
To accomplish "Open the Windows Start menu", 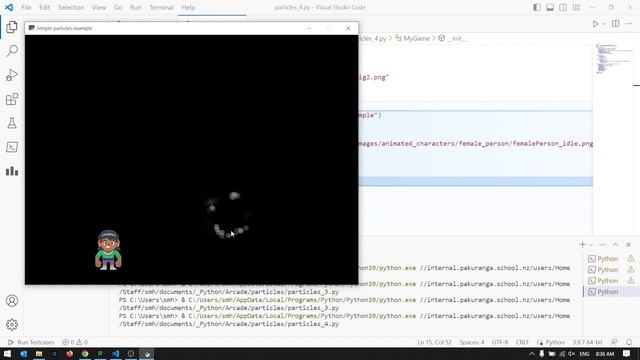I will coord(7,354).
